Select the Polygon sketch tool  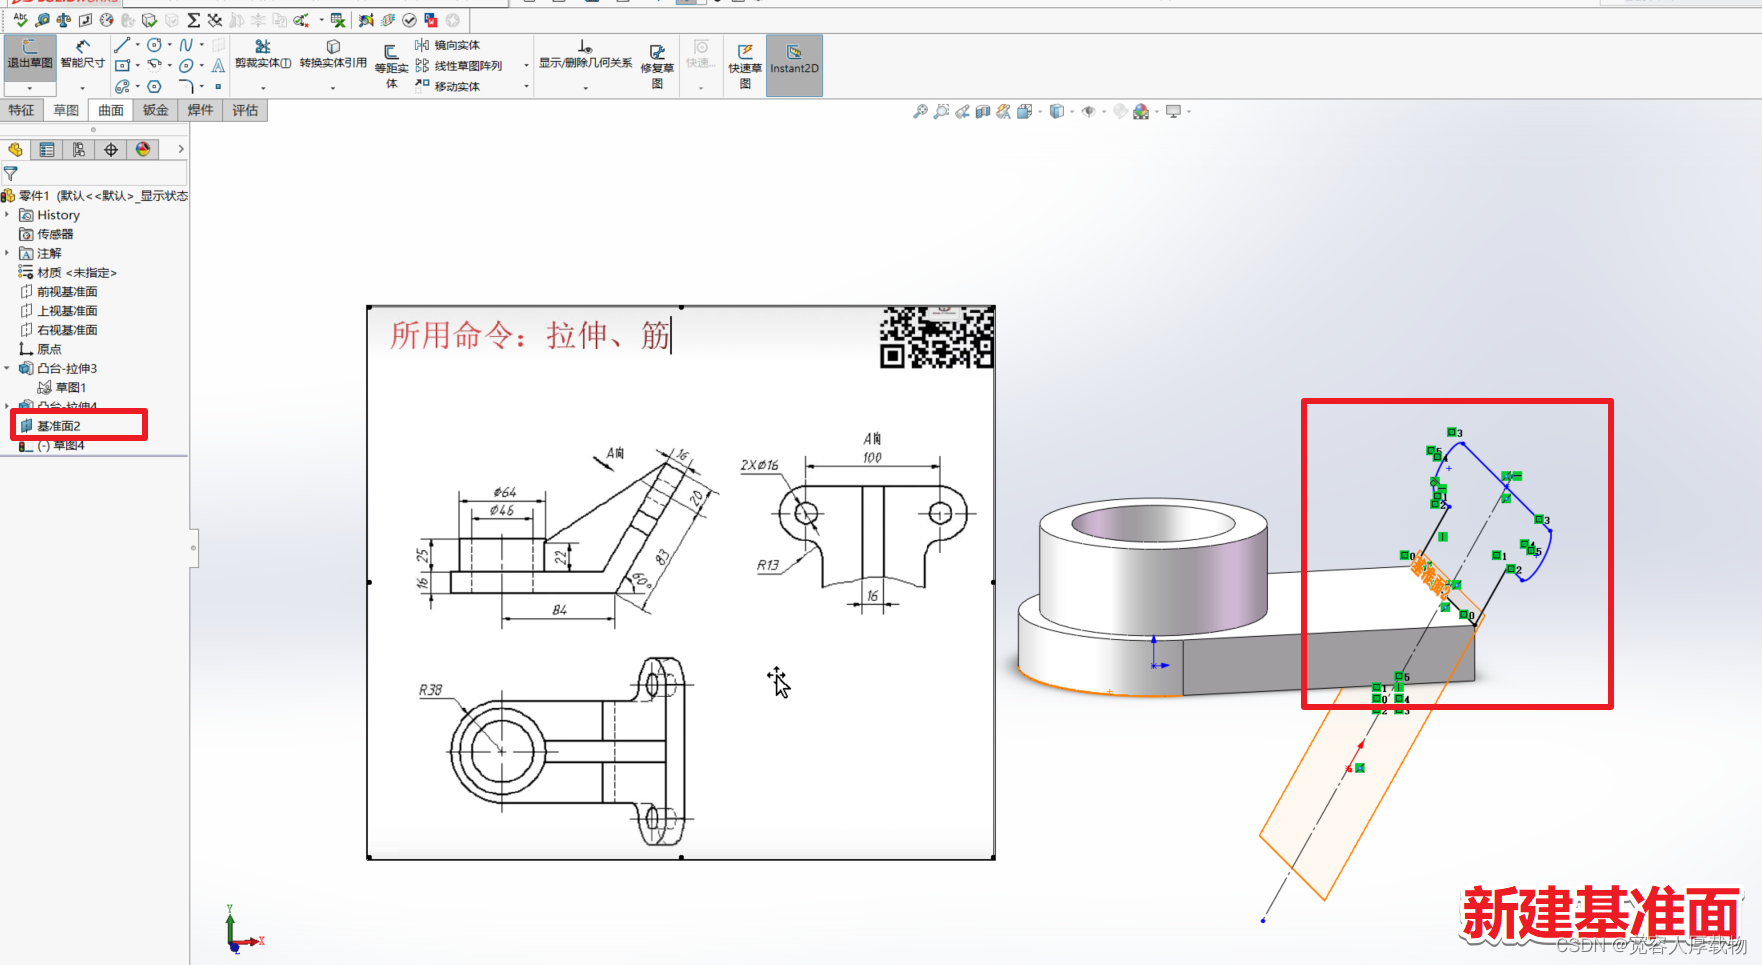[154, 87]
